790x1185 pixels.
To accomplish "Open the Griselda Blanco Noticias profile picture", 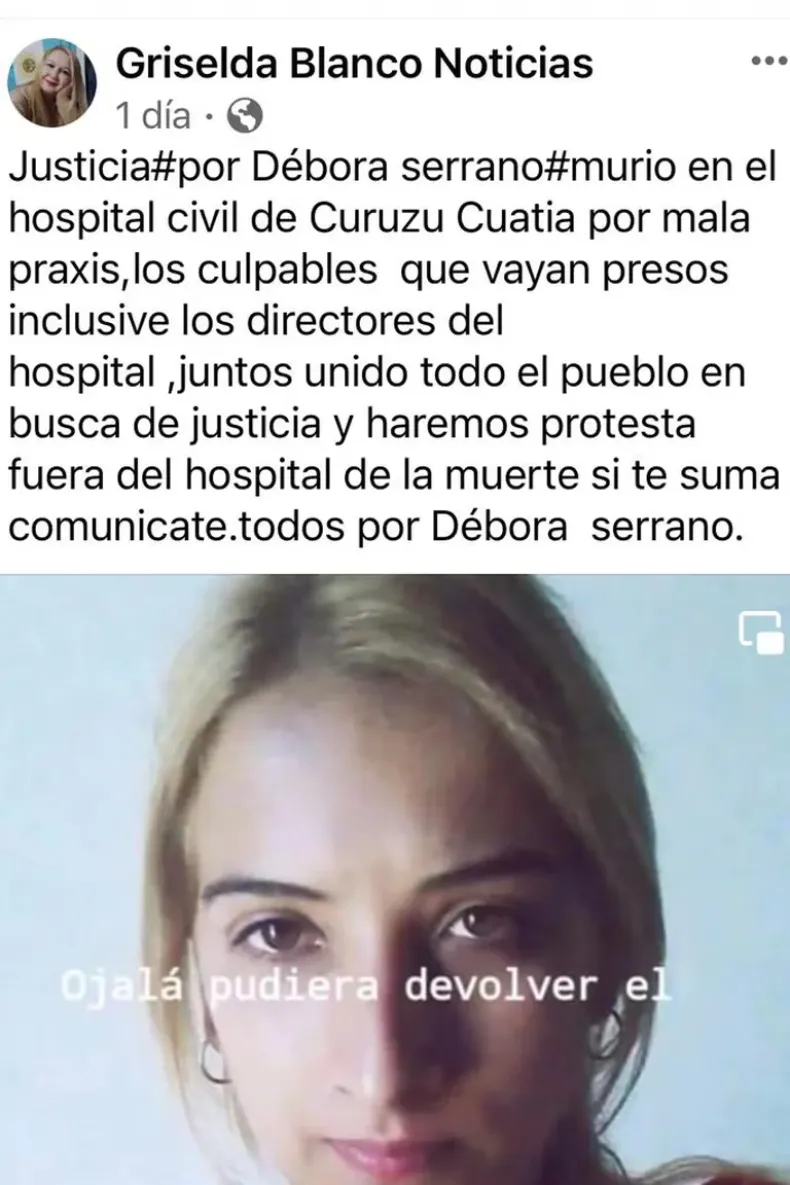I will pyautogui.click(x=52, y=83).
